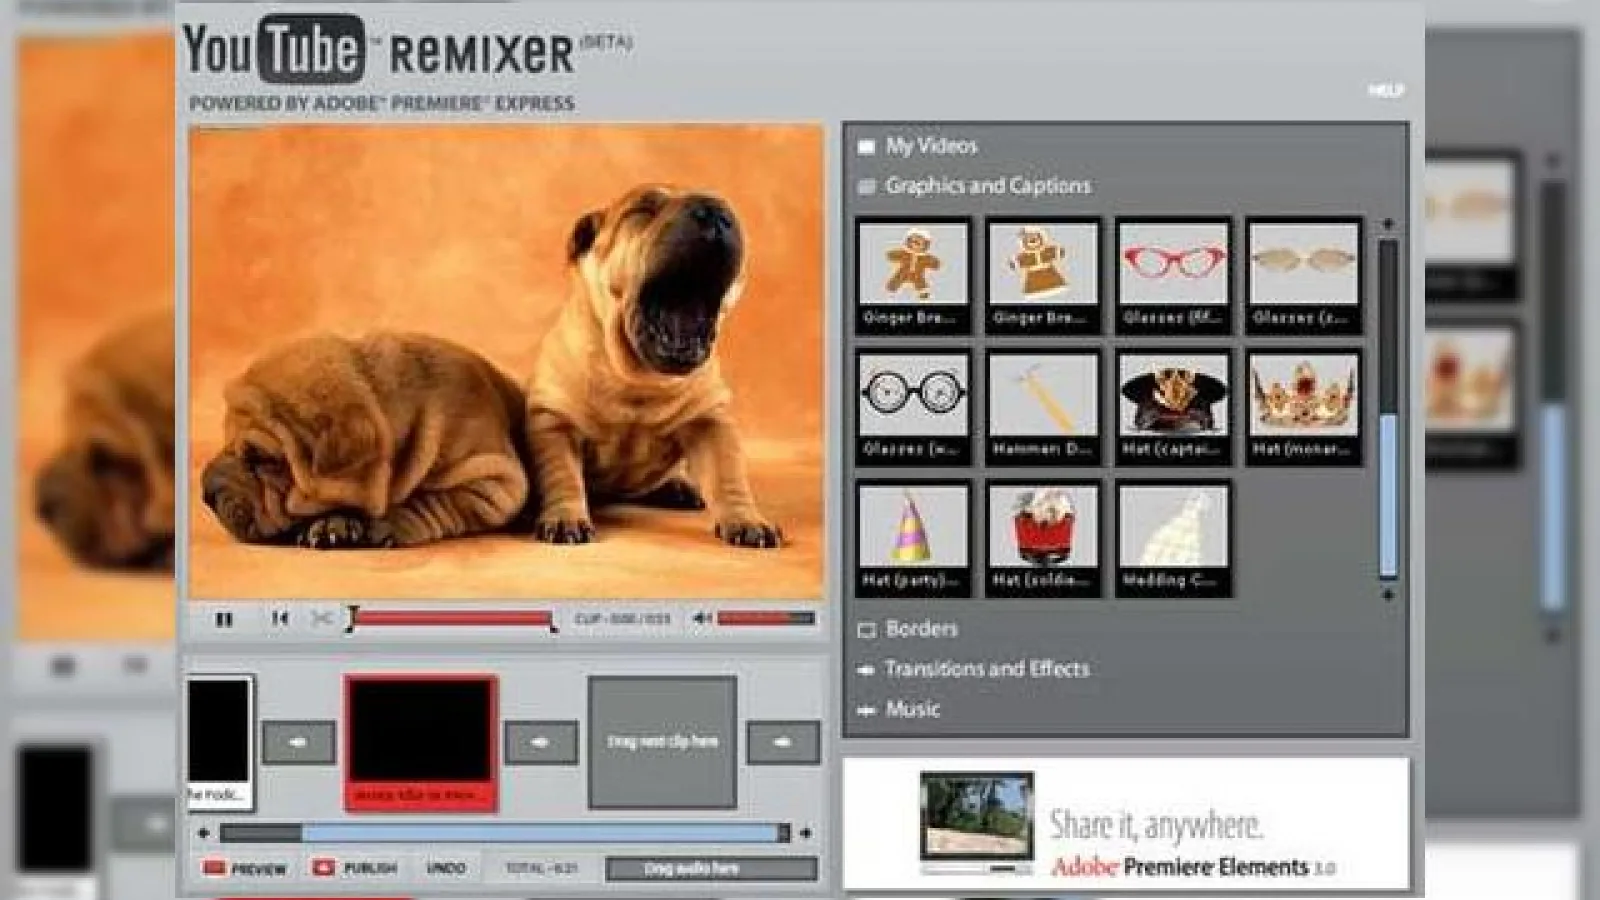Click graphics list scroll-up arrow
This screenshot has height=900, width=1600.
1388,224
